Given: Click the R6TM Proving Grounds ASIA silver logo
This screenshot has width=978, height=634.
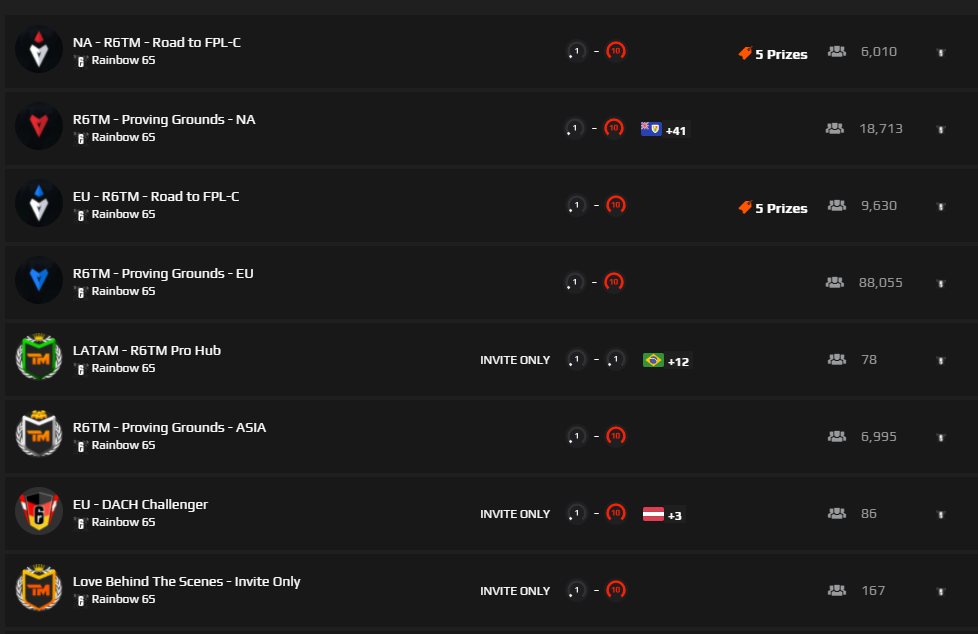Looking at the screenshot, I should coord(38,435).
